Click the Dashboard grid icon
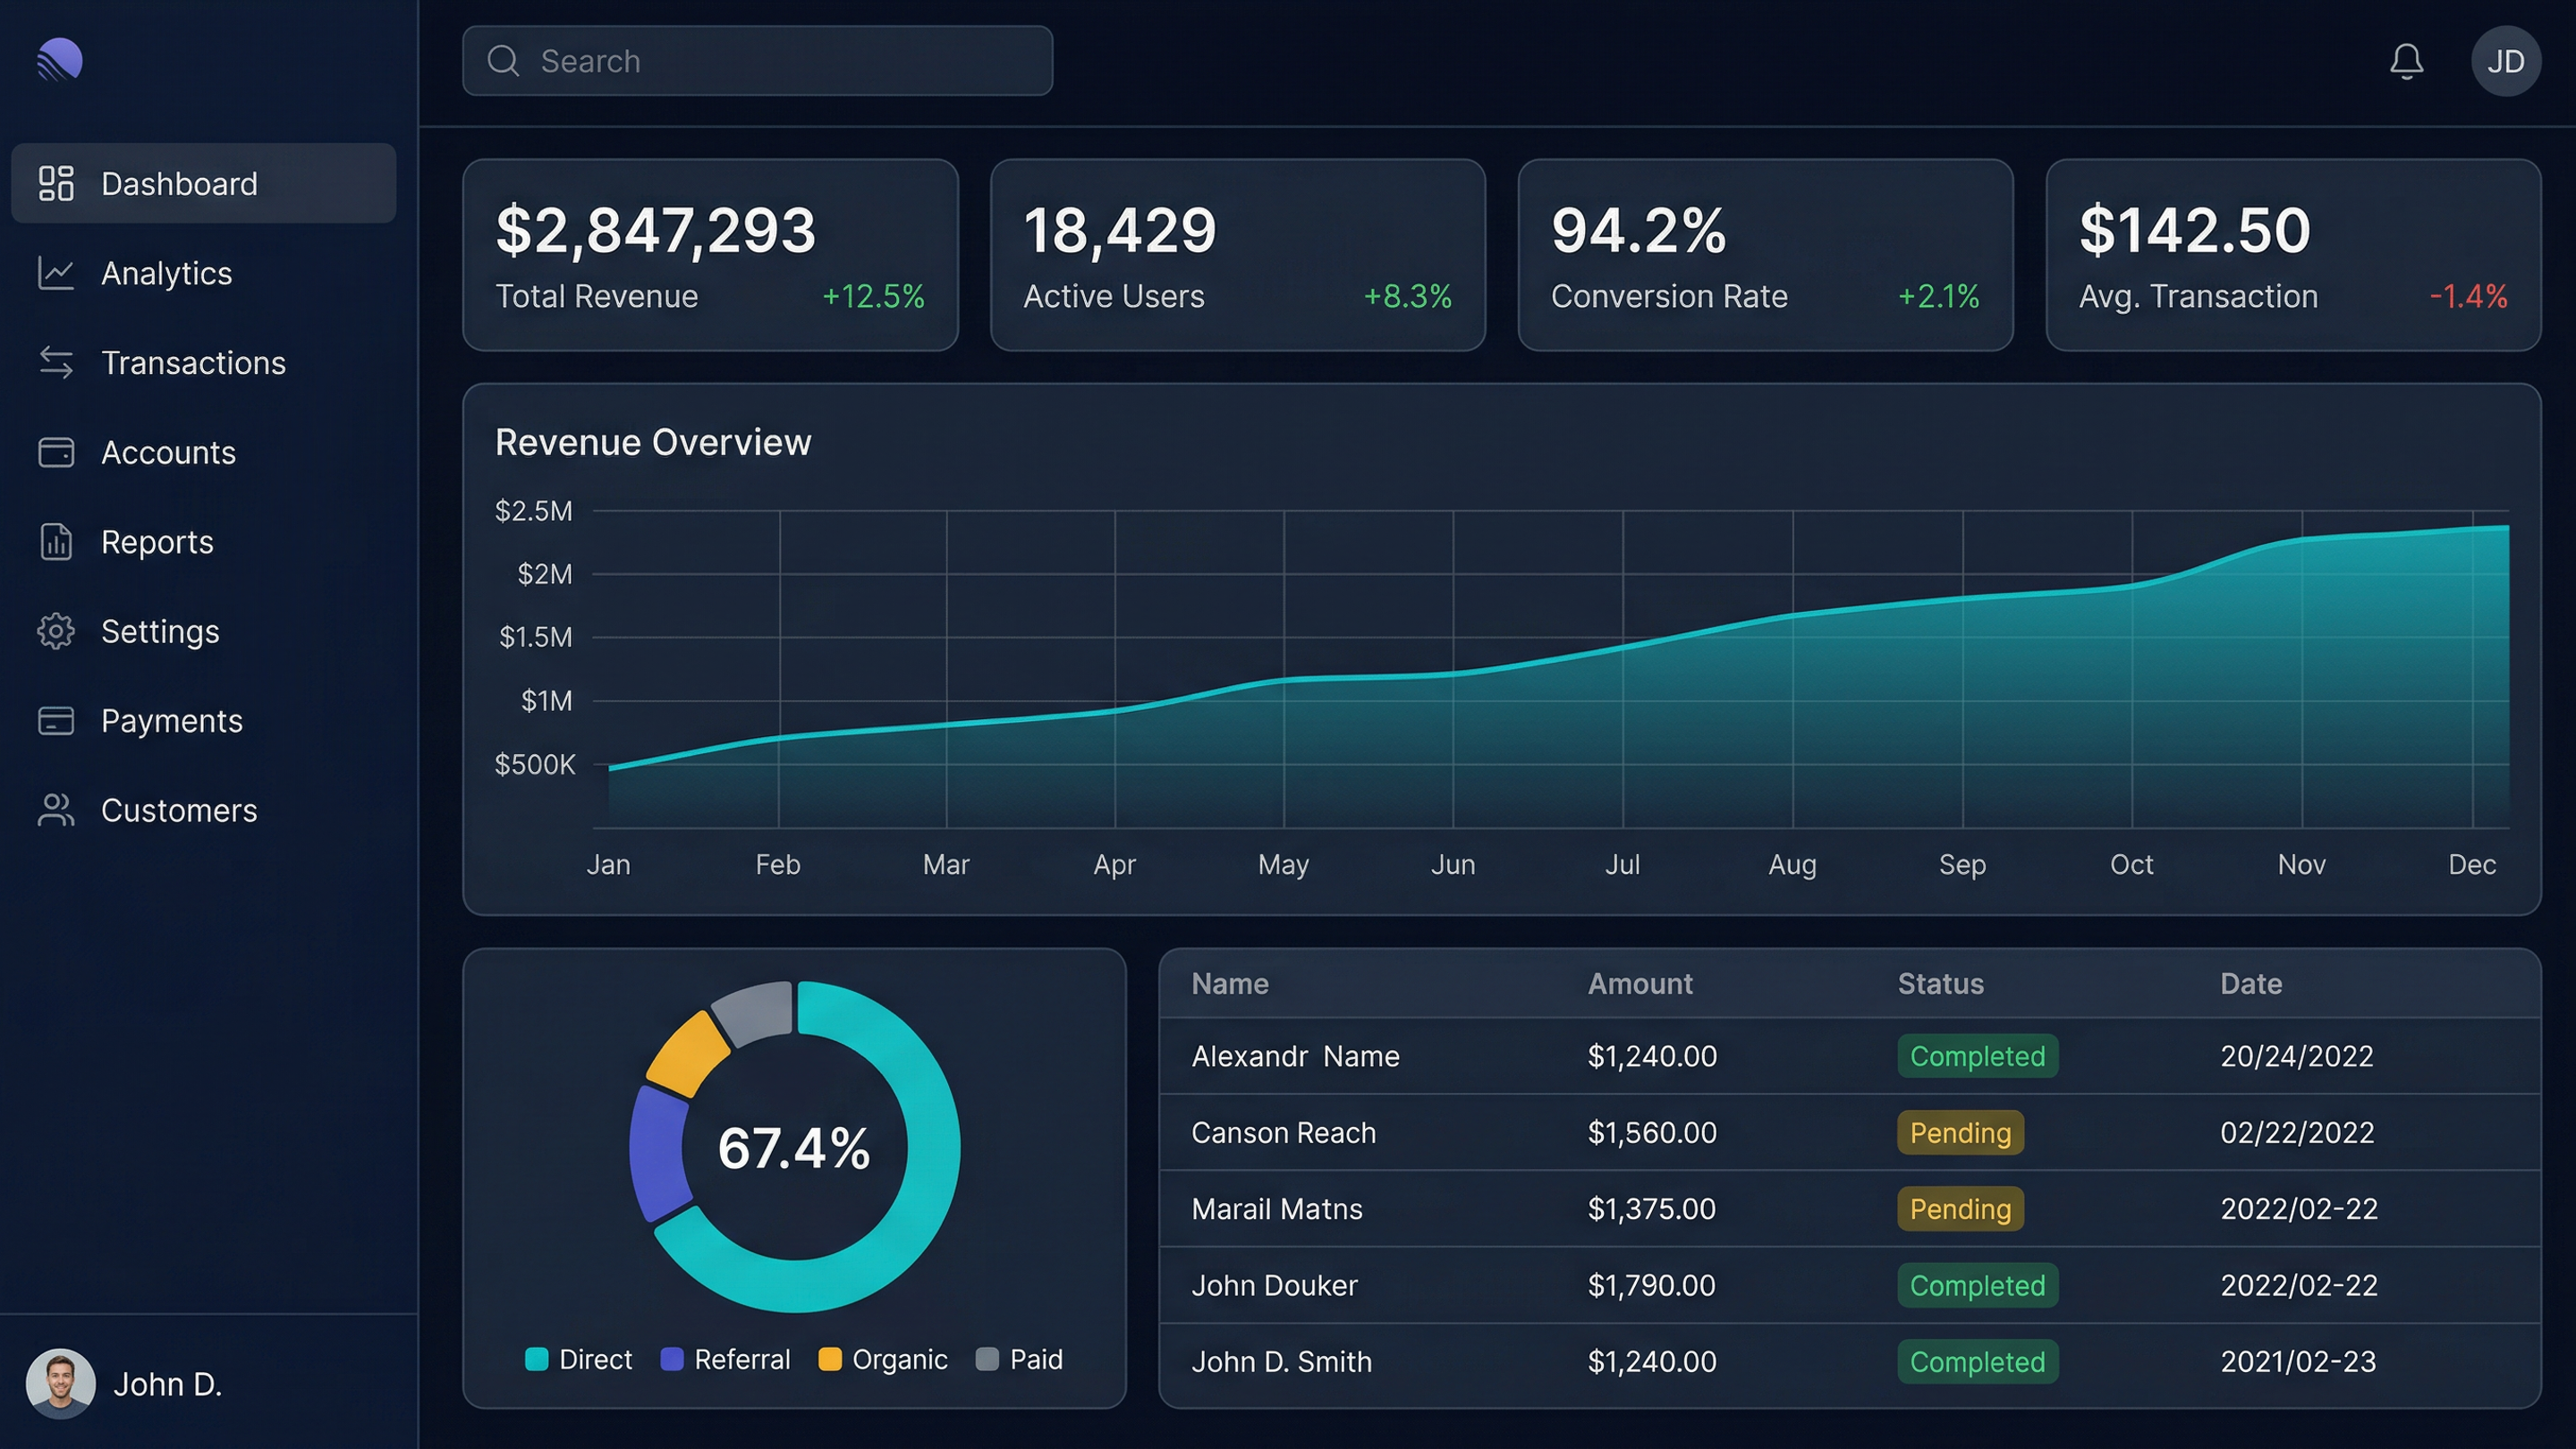 (56, 184)
